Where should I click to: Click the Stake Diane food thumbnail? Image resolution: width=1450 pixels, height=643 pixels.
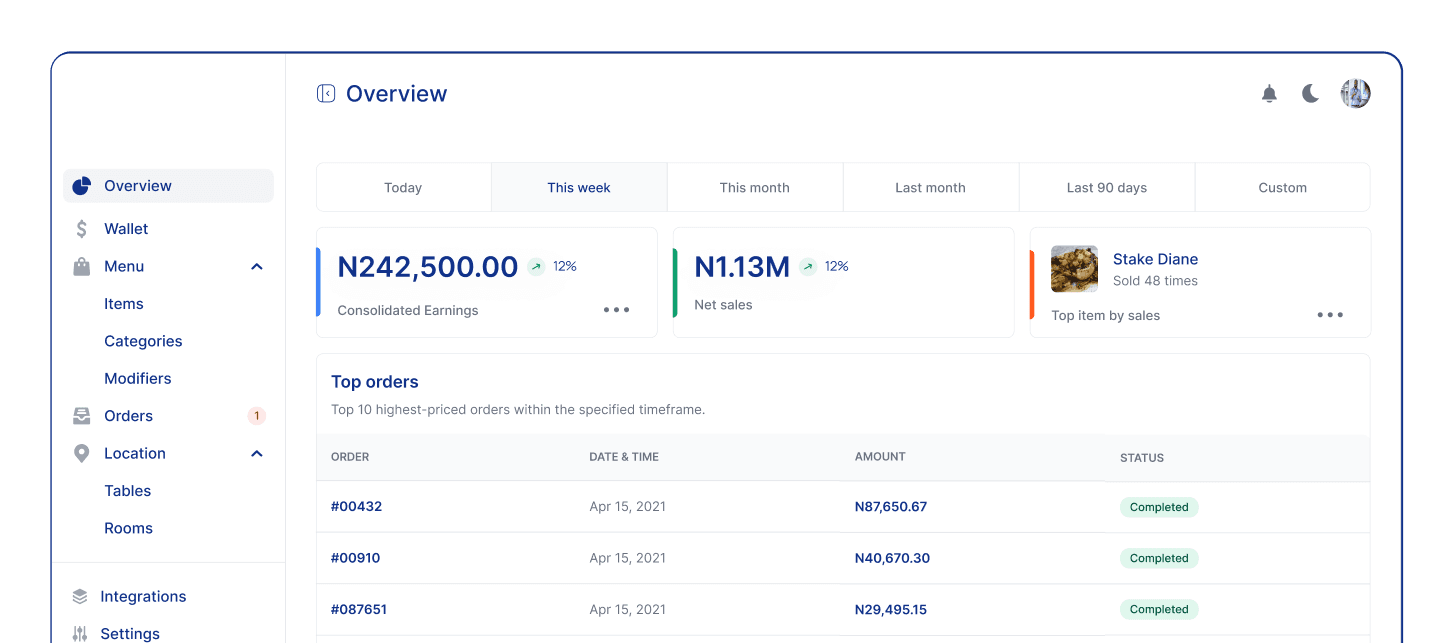pyautogui.click(x=1074, y=269)
